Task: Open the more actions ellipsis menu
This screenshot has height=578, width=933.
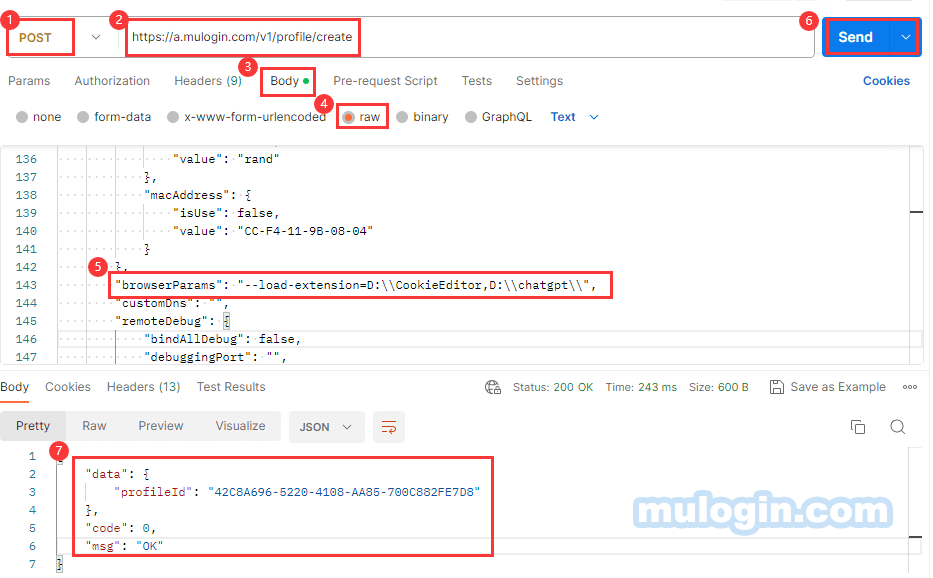Action: point(908,386)
